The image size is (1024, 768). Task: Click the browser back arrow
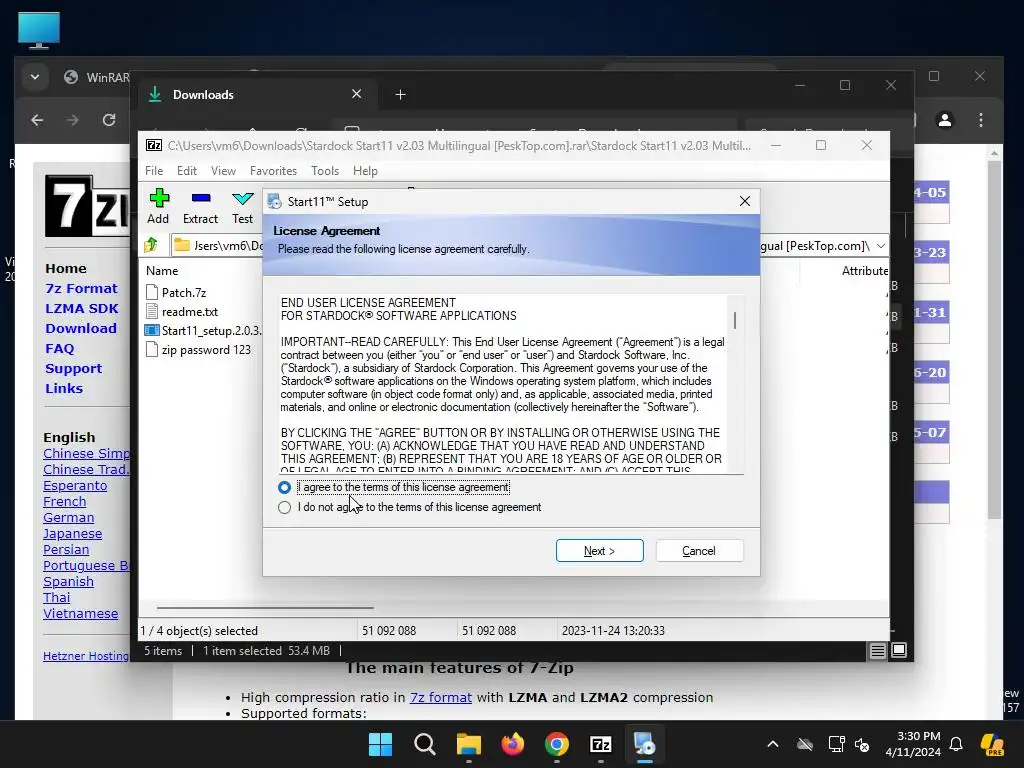pyautogui.click(x=37, y=120)
